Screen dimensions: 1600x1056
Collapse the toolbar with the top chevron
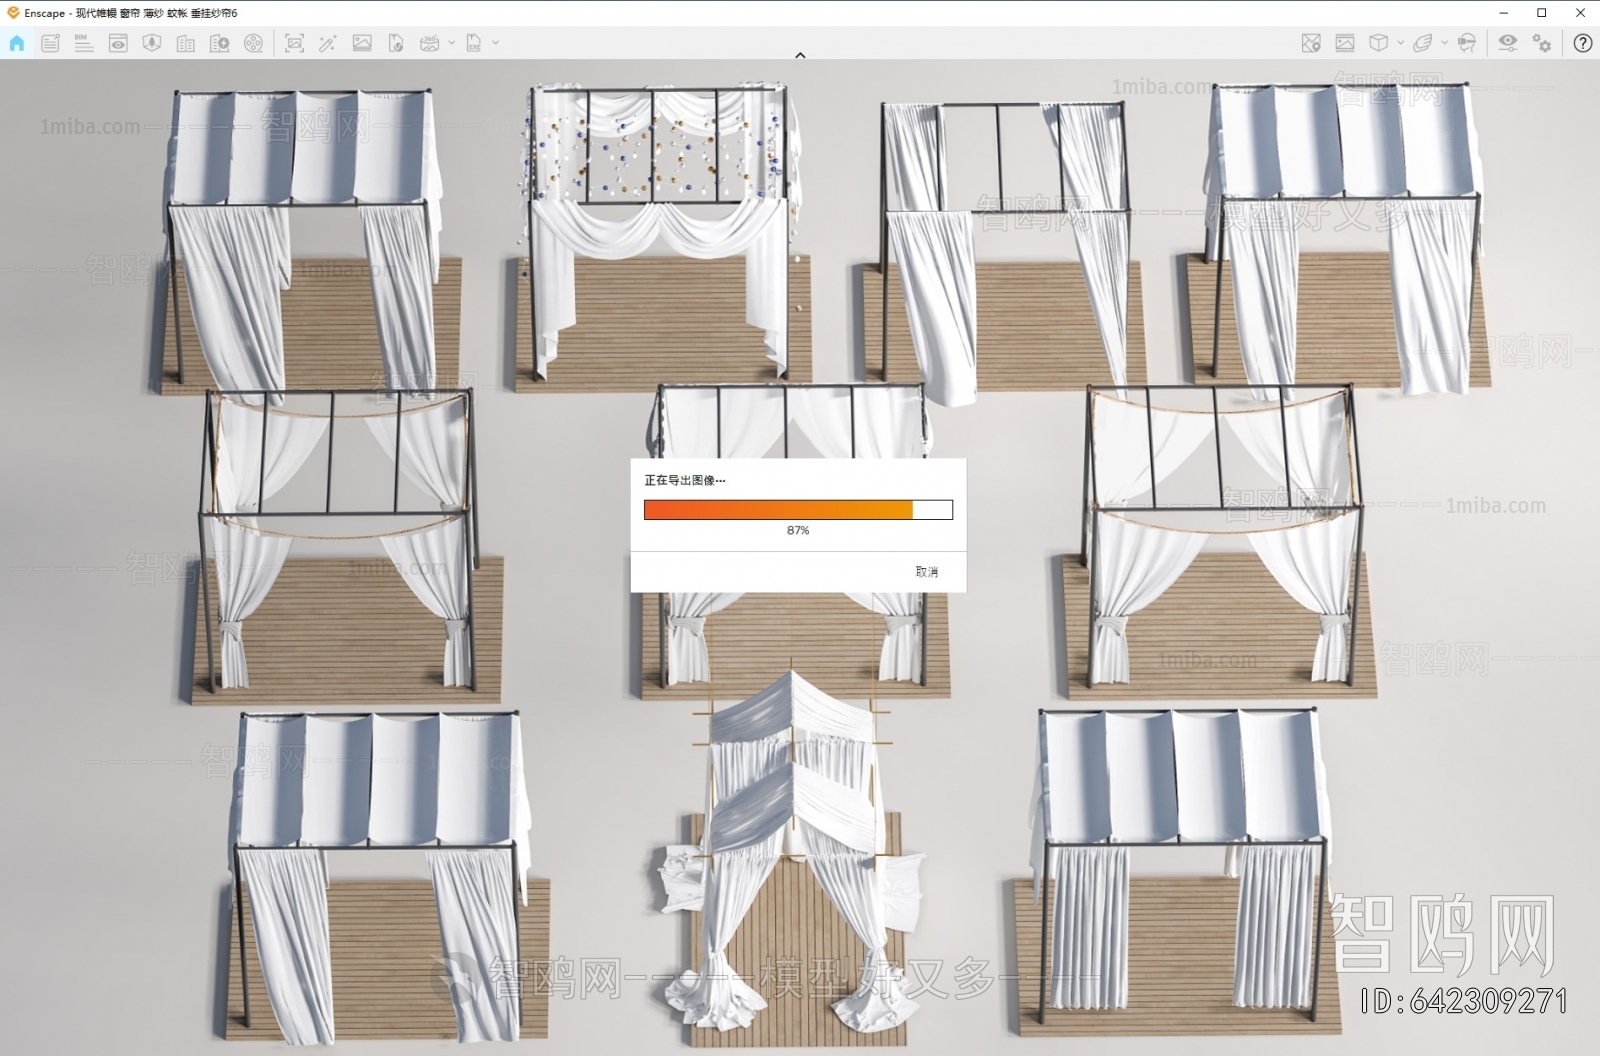[800, 55]
